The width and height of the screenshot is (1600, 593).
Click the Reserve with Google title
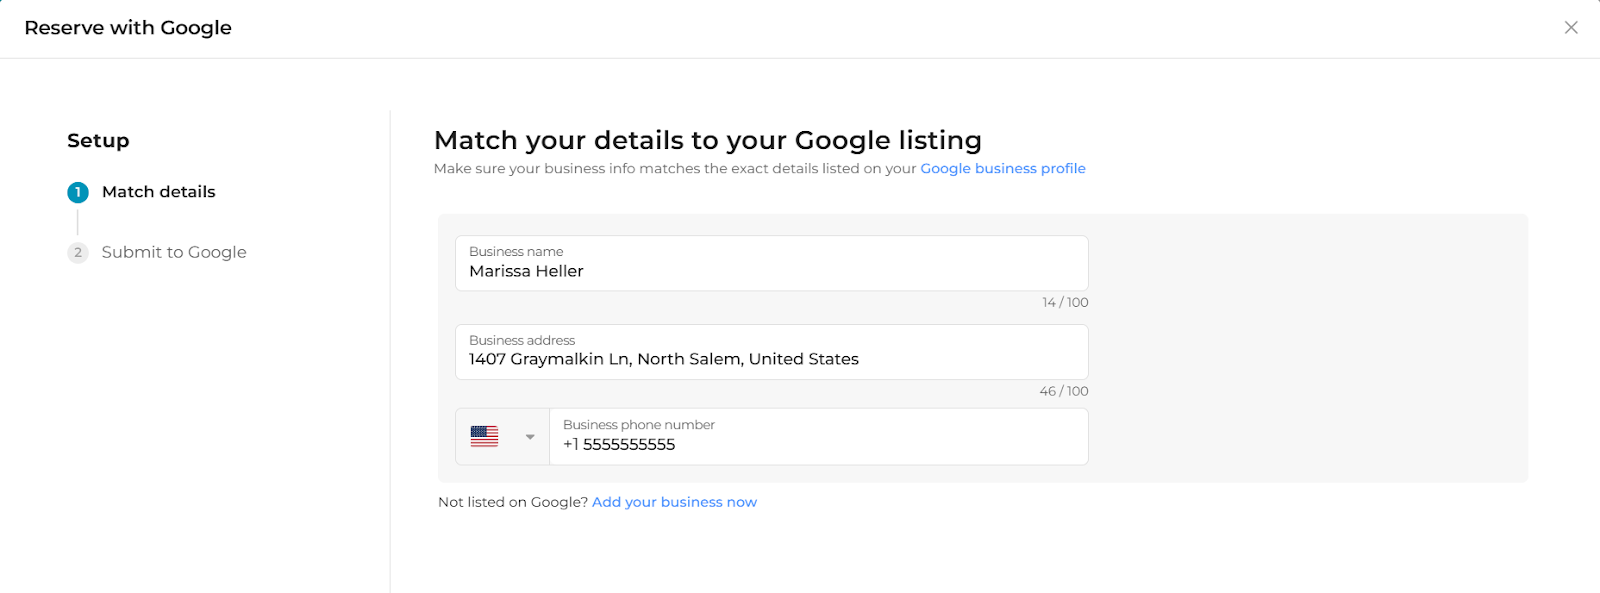[x=128, y=28]
